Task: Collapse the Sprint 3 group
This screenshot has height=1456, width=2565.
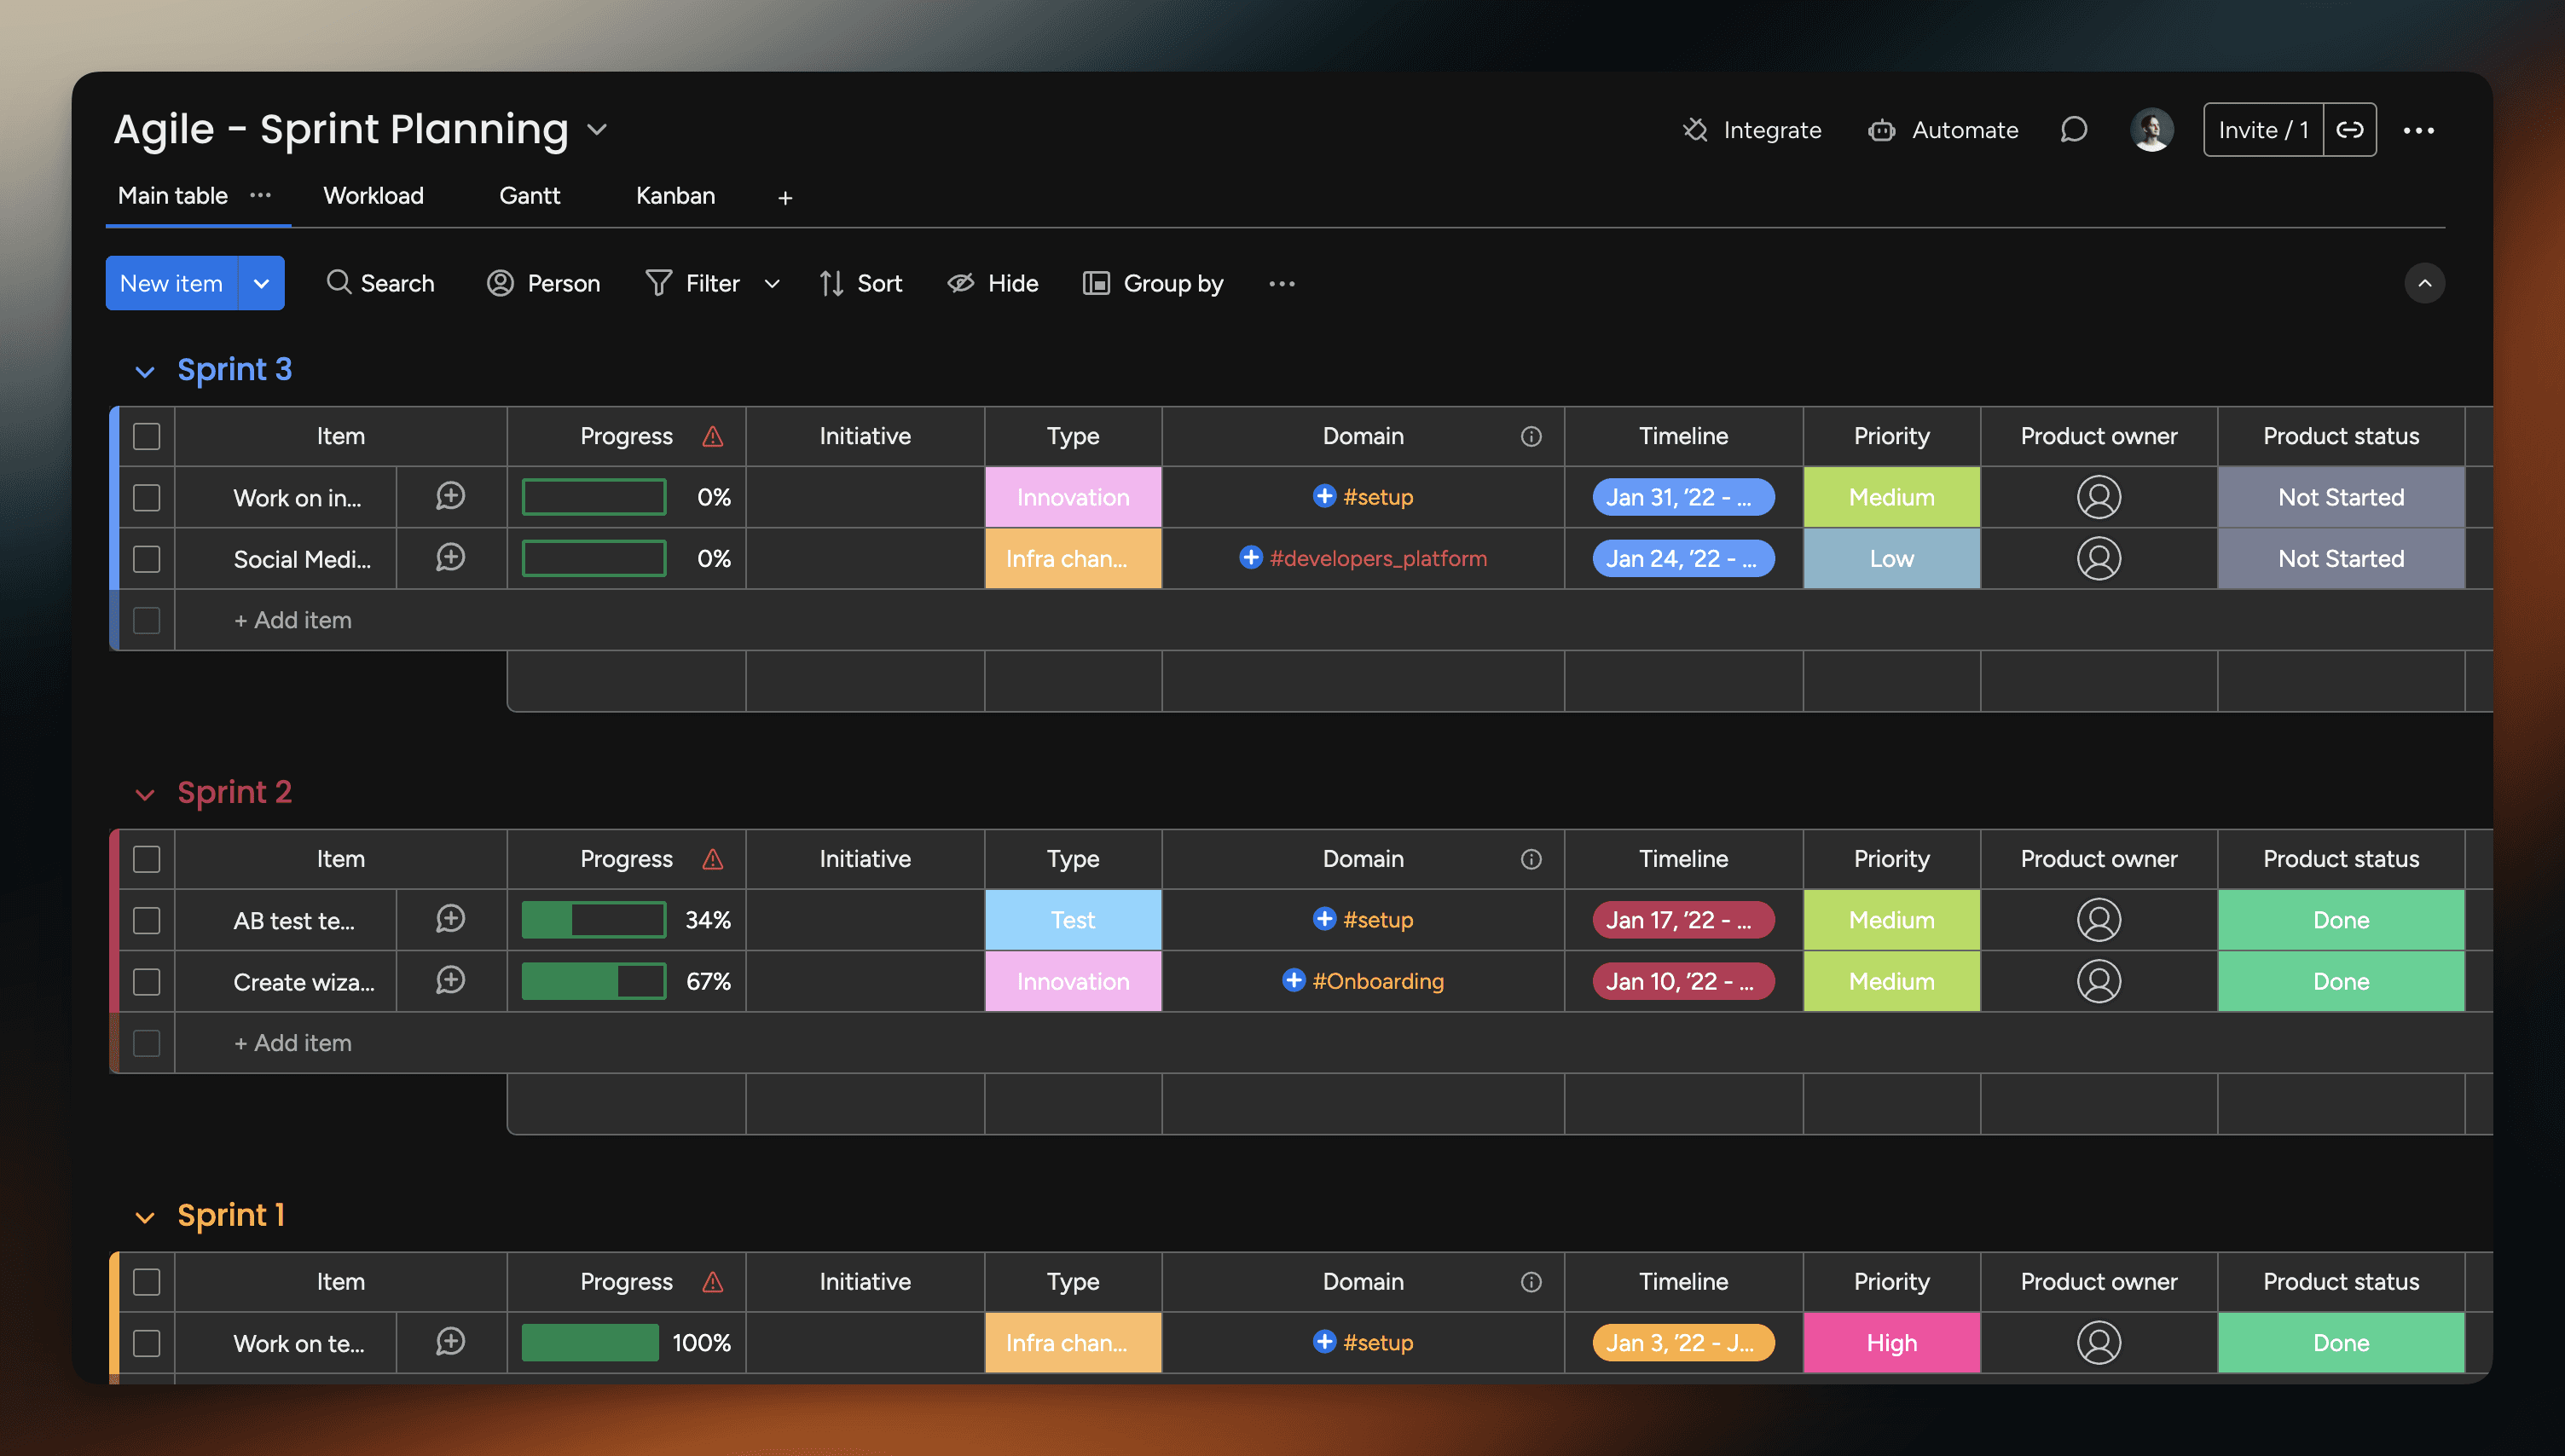Action: [145, 372]
